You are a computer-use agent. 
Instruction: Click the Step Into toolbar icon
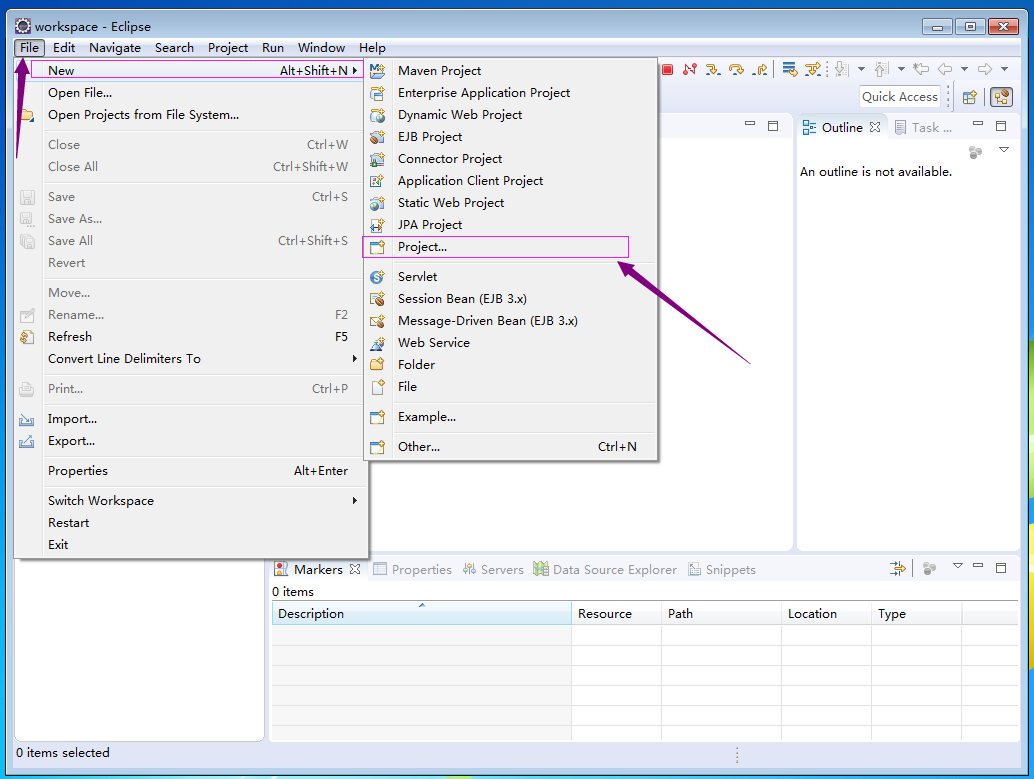click(713, 69)
